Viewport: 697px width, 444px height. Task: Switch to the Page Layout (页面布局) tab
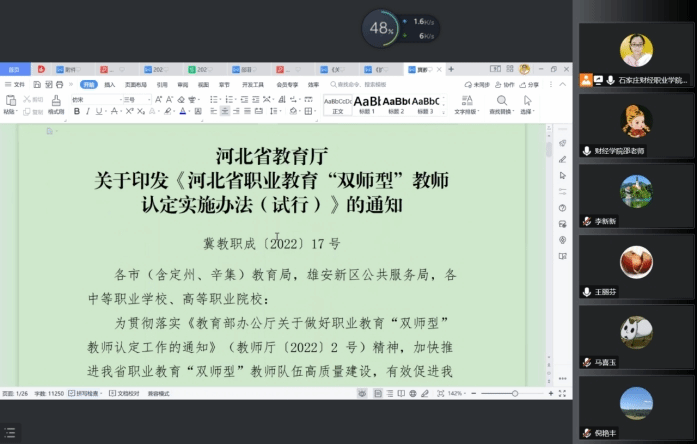[136, 84]
